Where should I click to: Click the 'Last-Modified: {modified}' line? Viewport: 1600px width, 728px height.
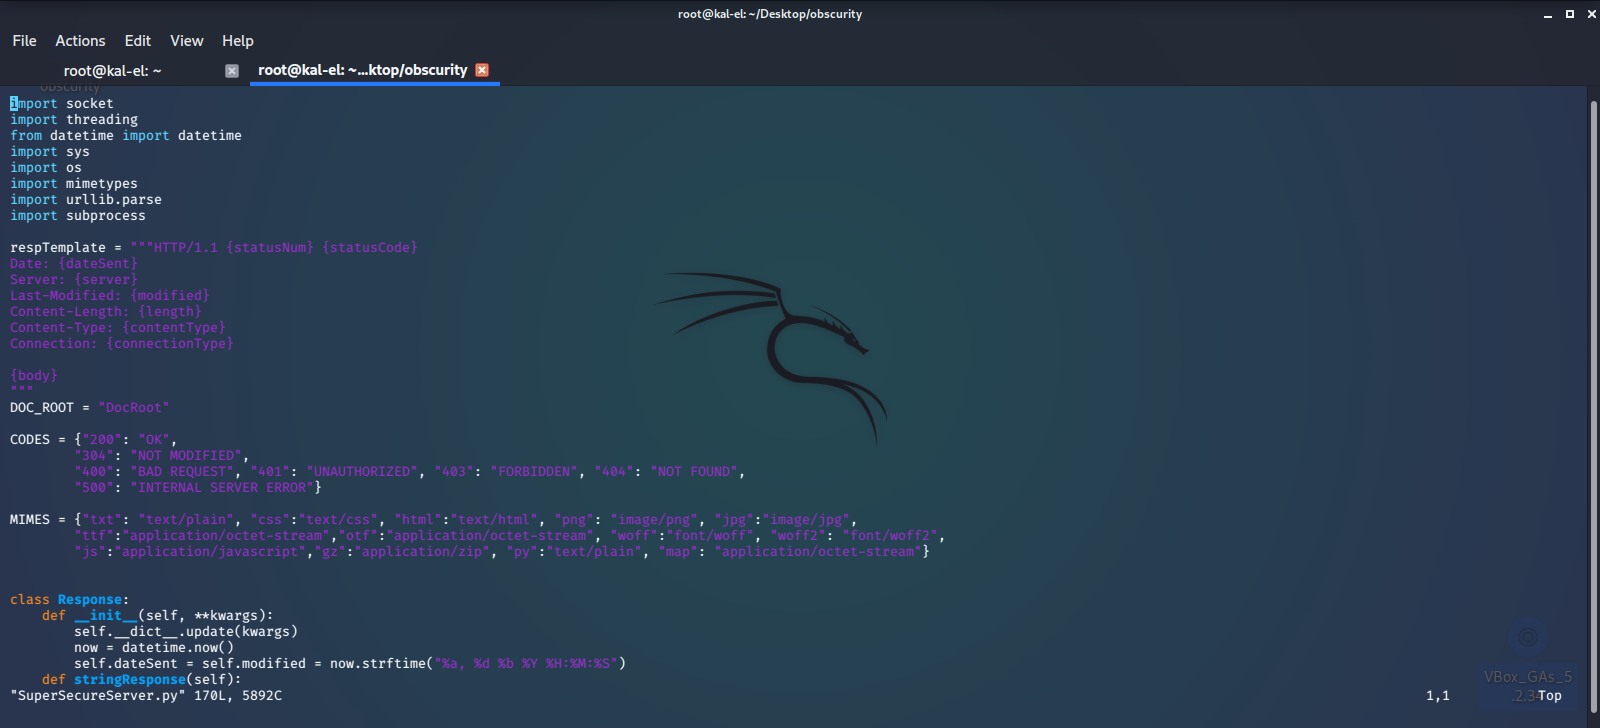click(x=110, y=296)
